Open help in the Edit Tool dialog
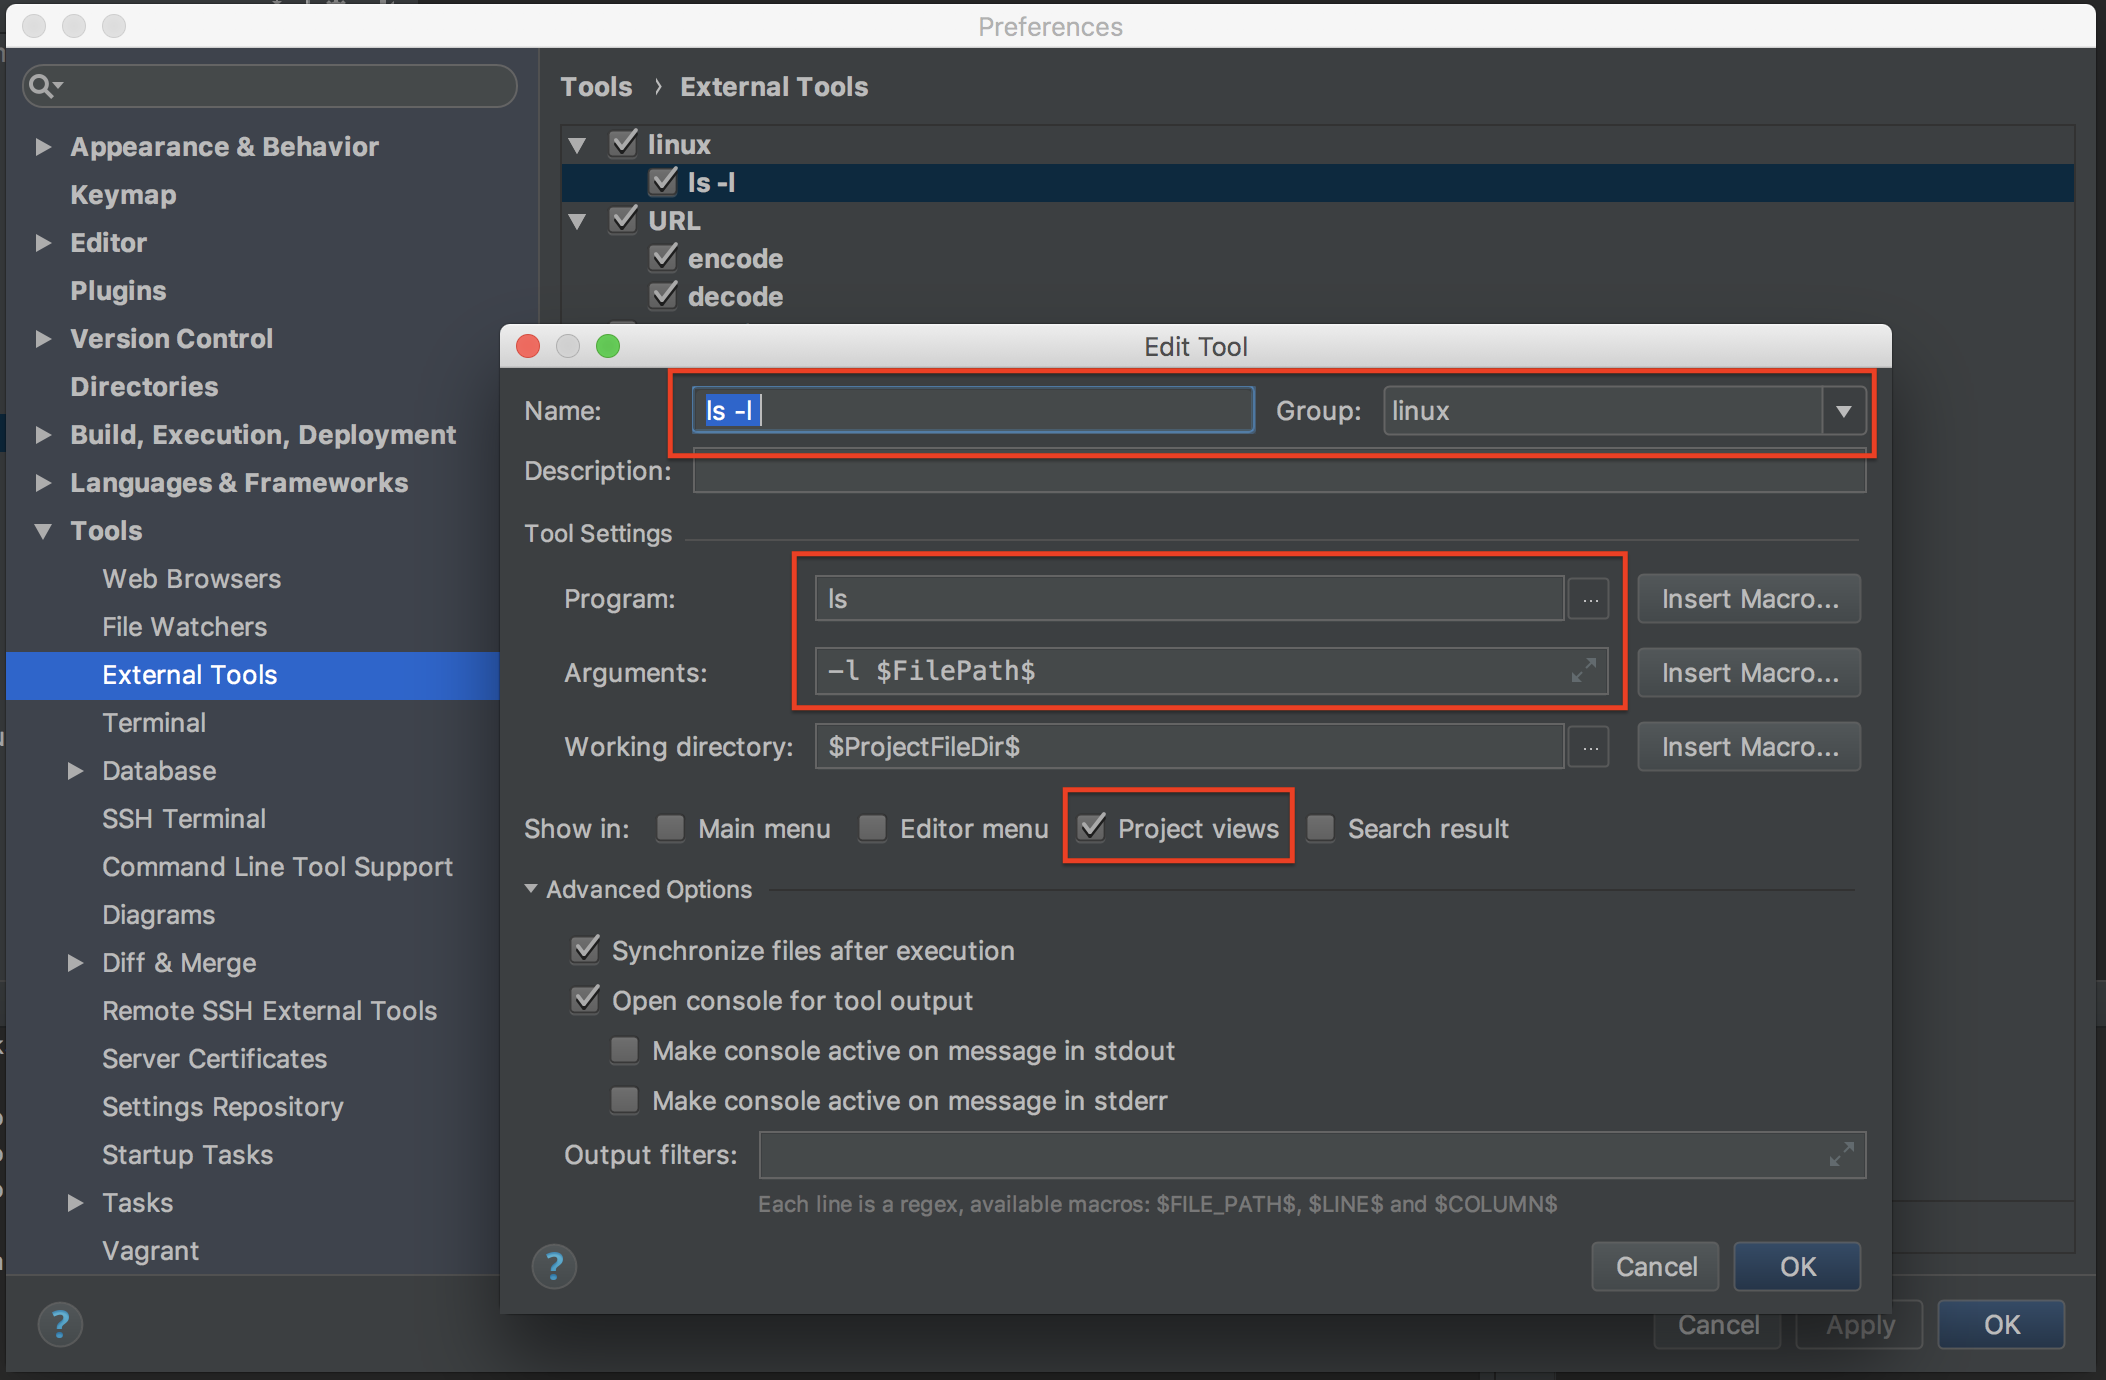Image resolution: width=2106 pixels, height=1380 pixels. [x=554, y=1266]
